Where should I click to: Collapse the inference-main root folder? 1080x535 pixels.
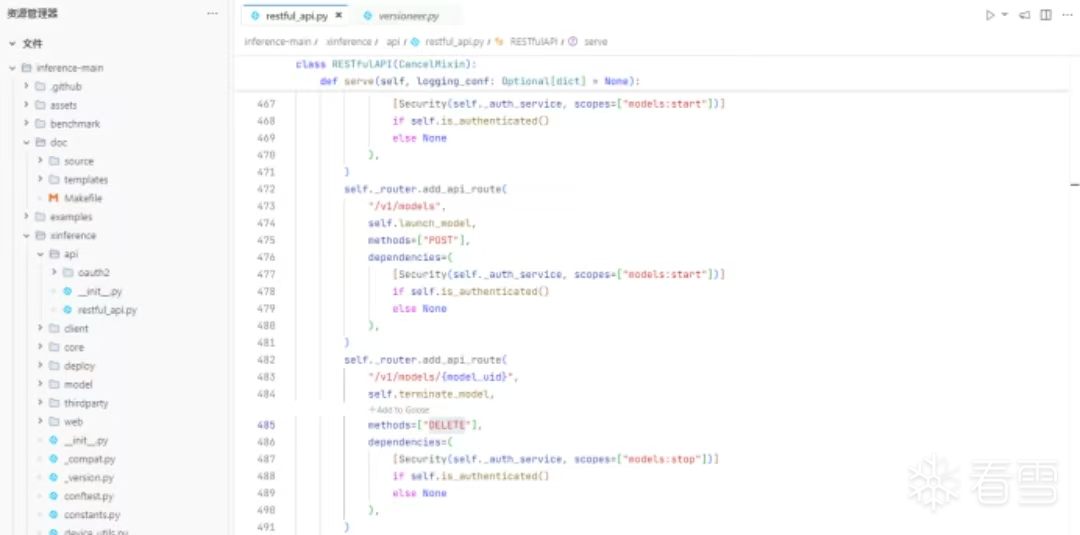13,68
